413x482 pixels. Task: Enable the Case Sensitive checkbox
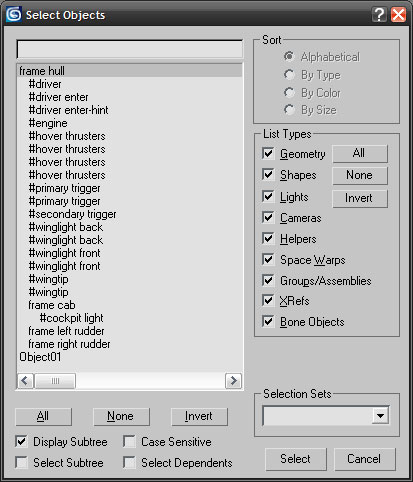pos(129,442)
